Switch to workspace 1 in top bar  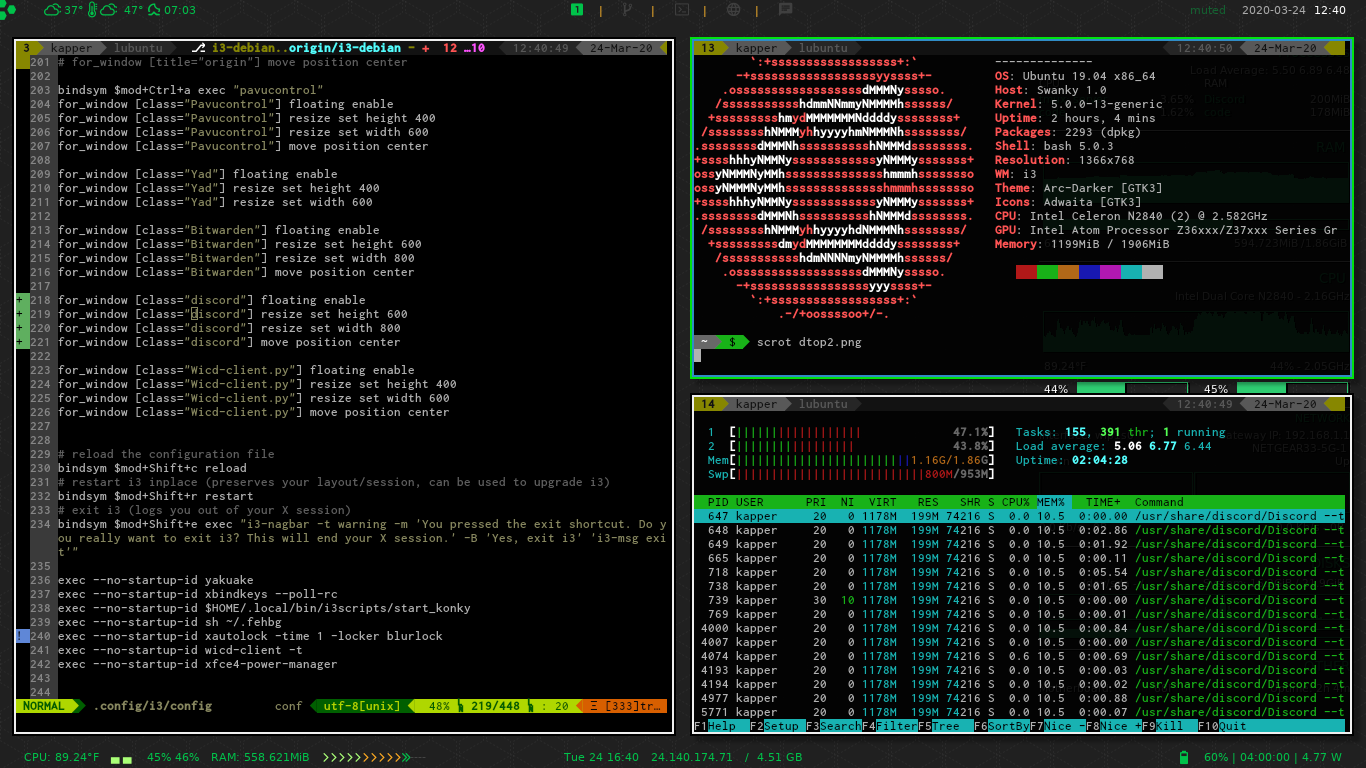click(577, 10)
